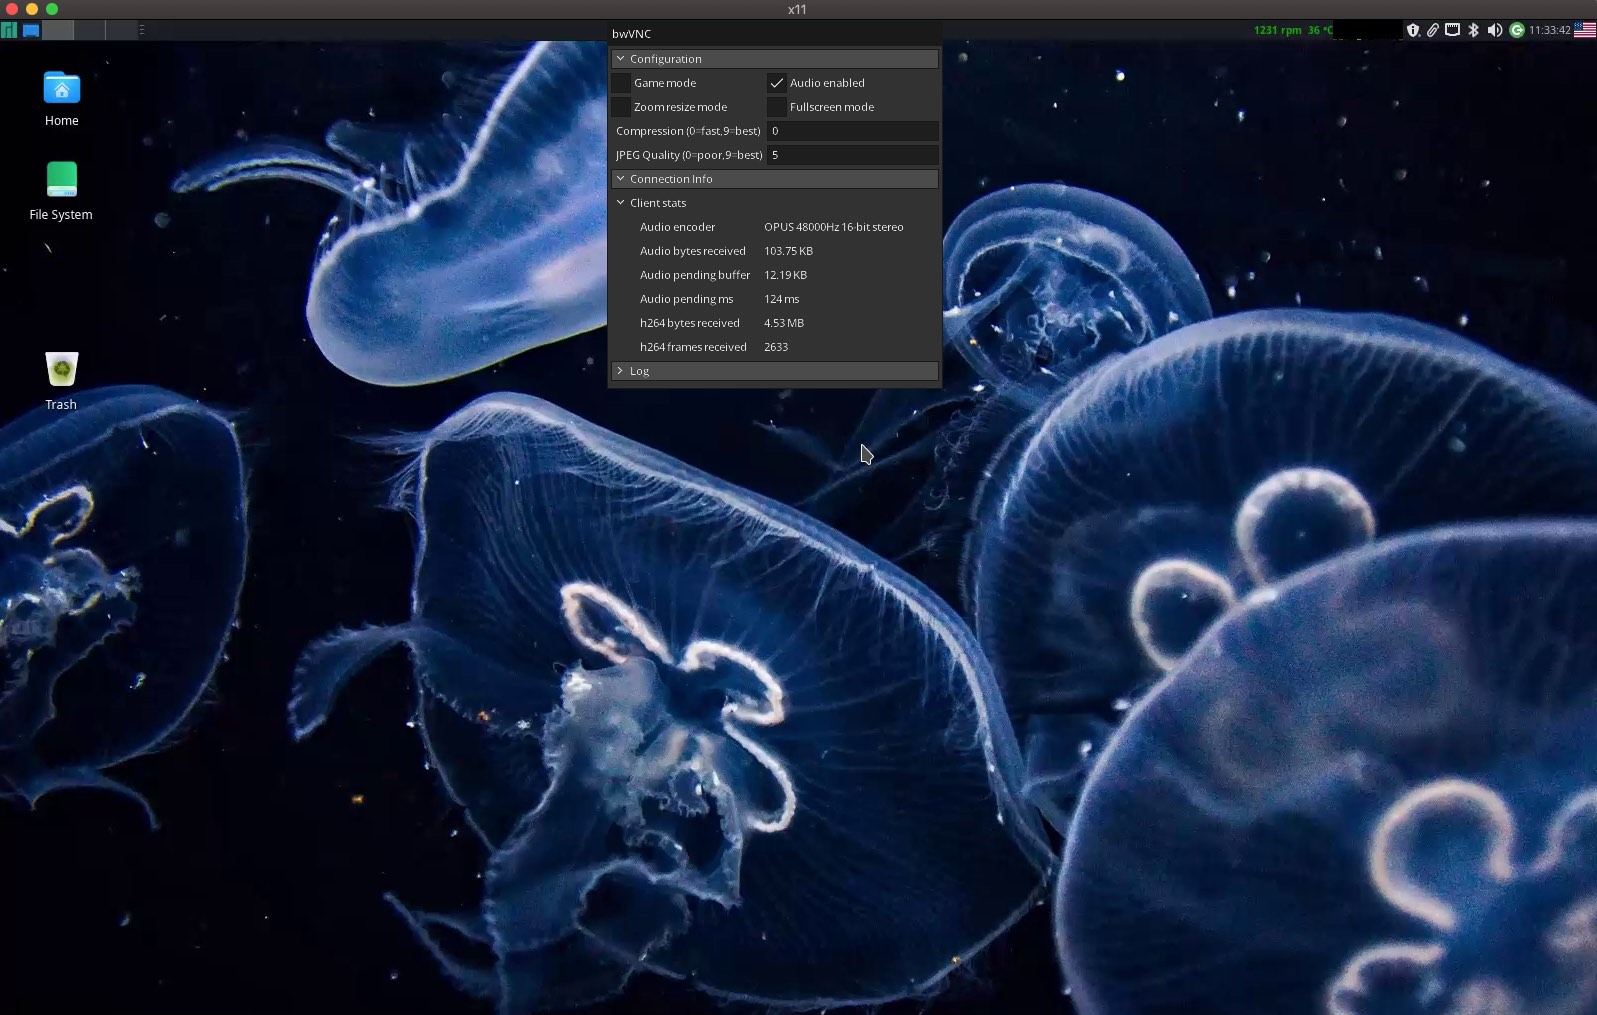
Task: Open the File System desktop icon
Action: coord(61,191)
